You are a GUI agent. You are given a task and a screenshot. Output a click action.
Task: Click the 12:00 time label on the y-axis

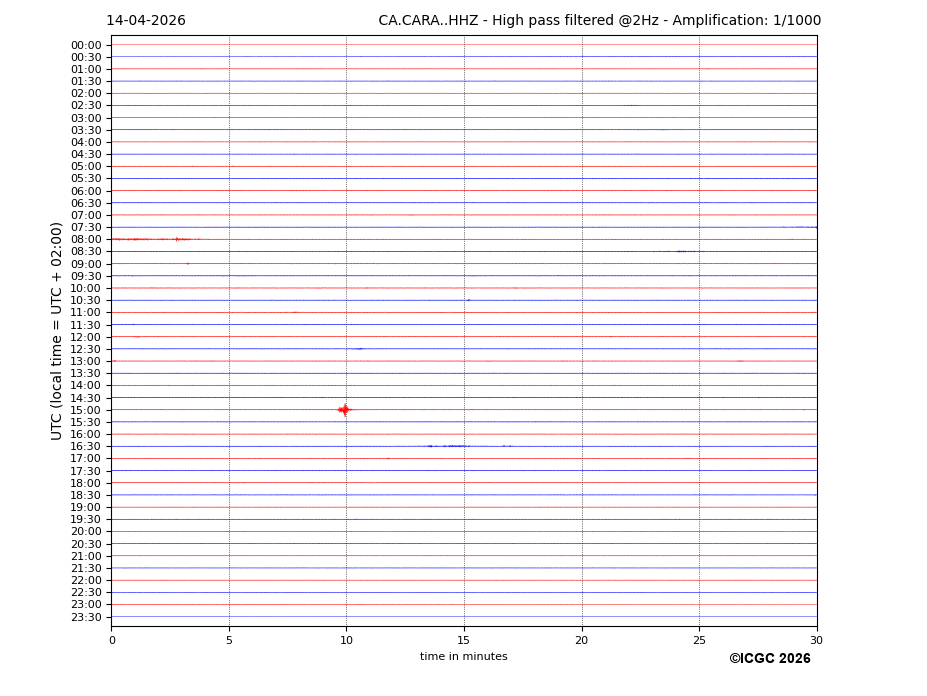(x=86, y=337)
